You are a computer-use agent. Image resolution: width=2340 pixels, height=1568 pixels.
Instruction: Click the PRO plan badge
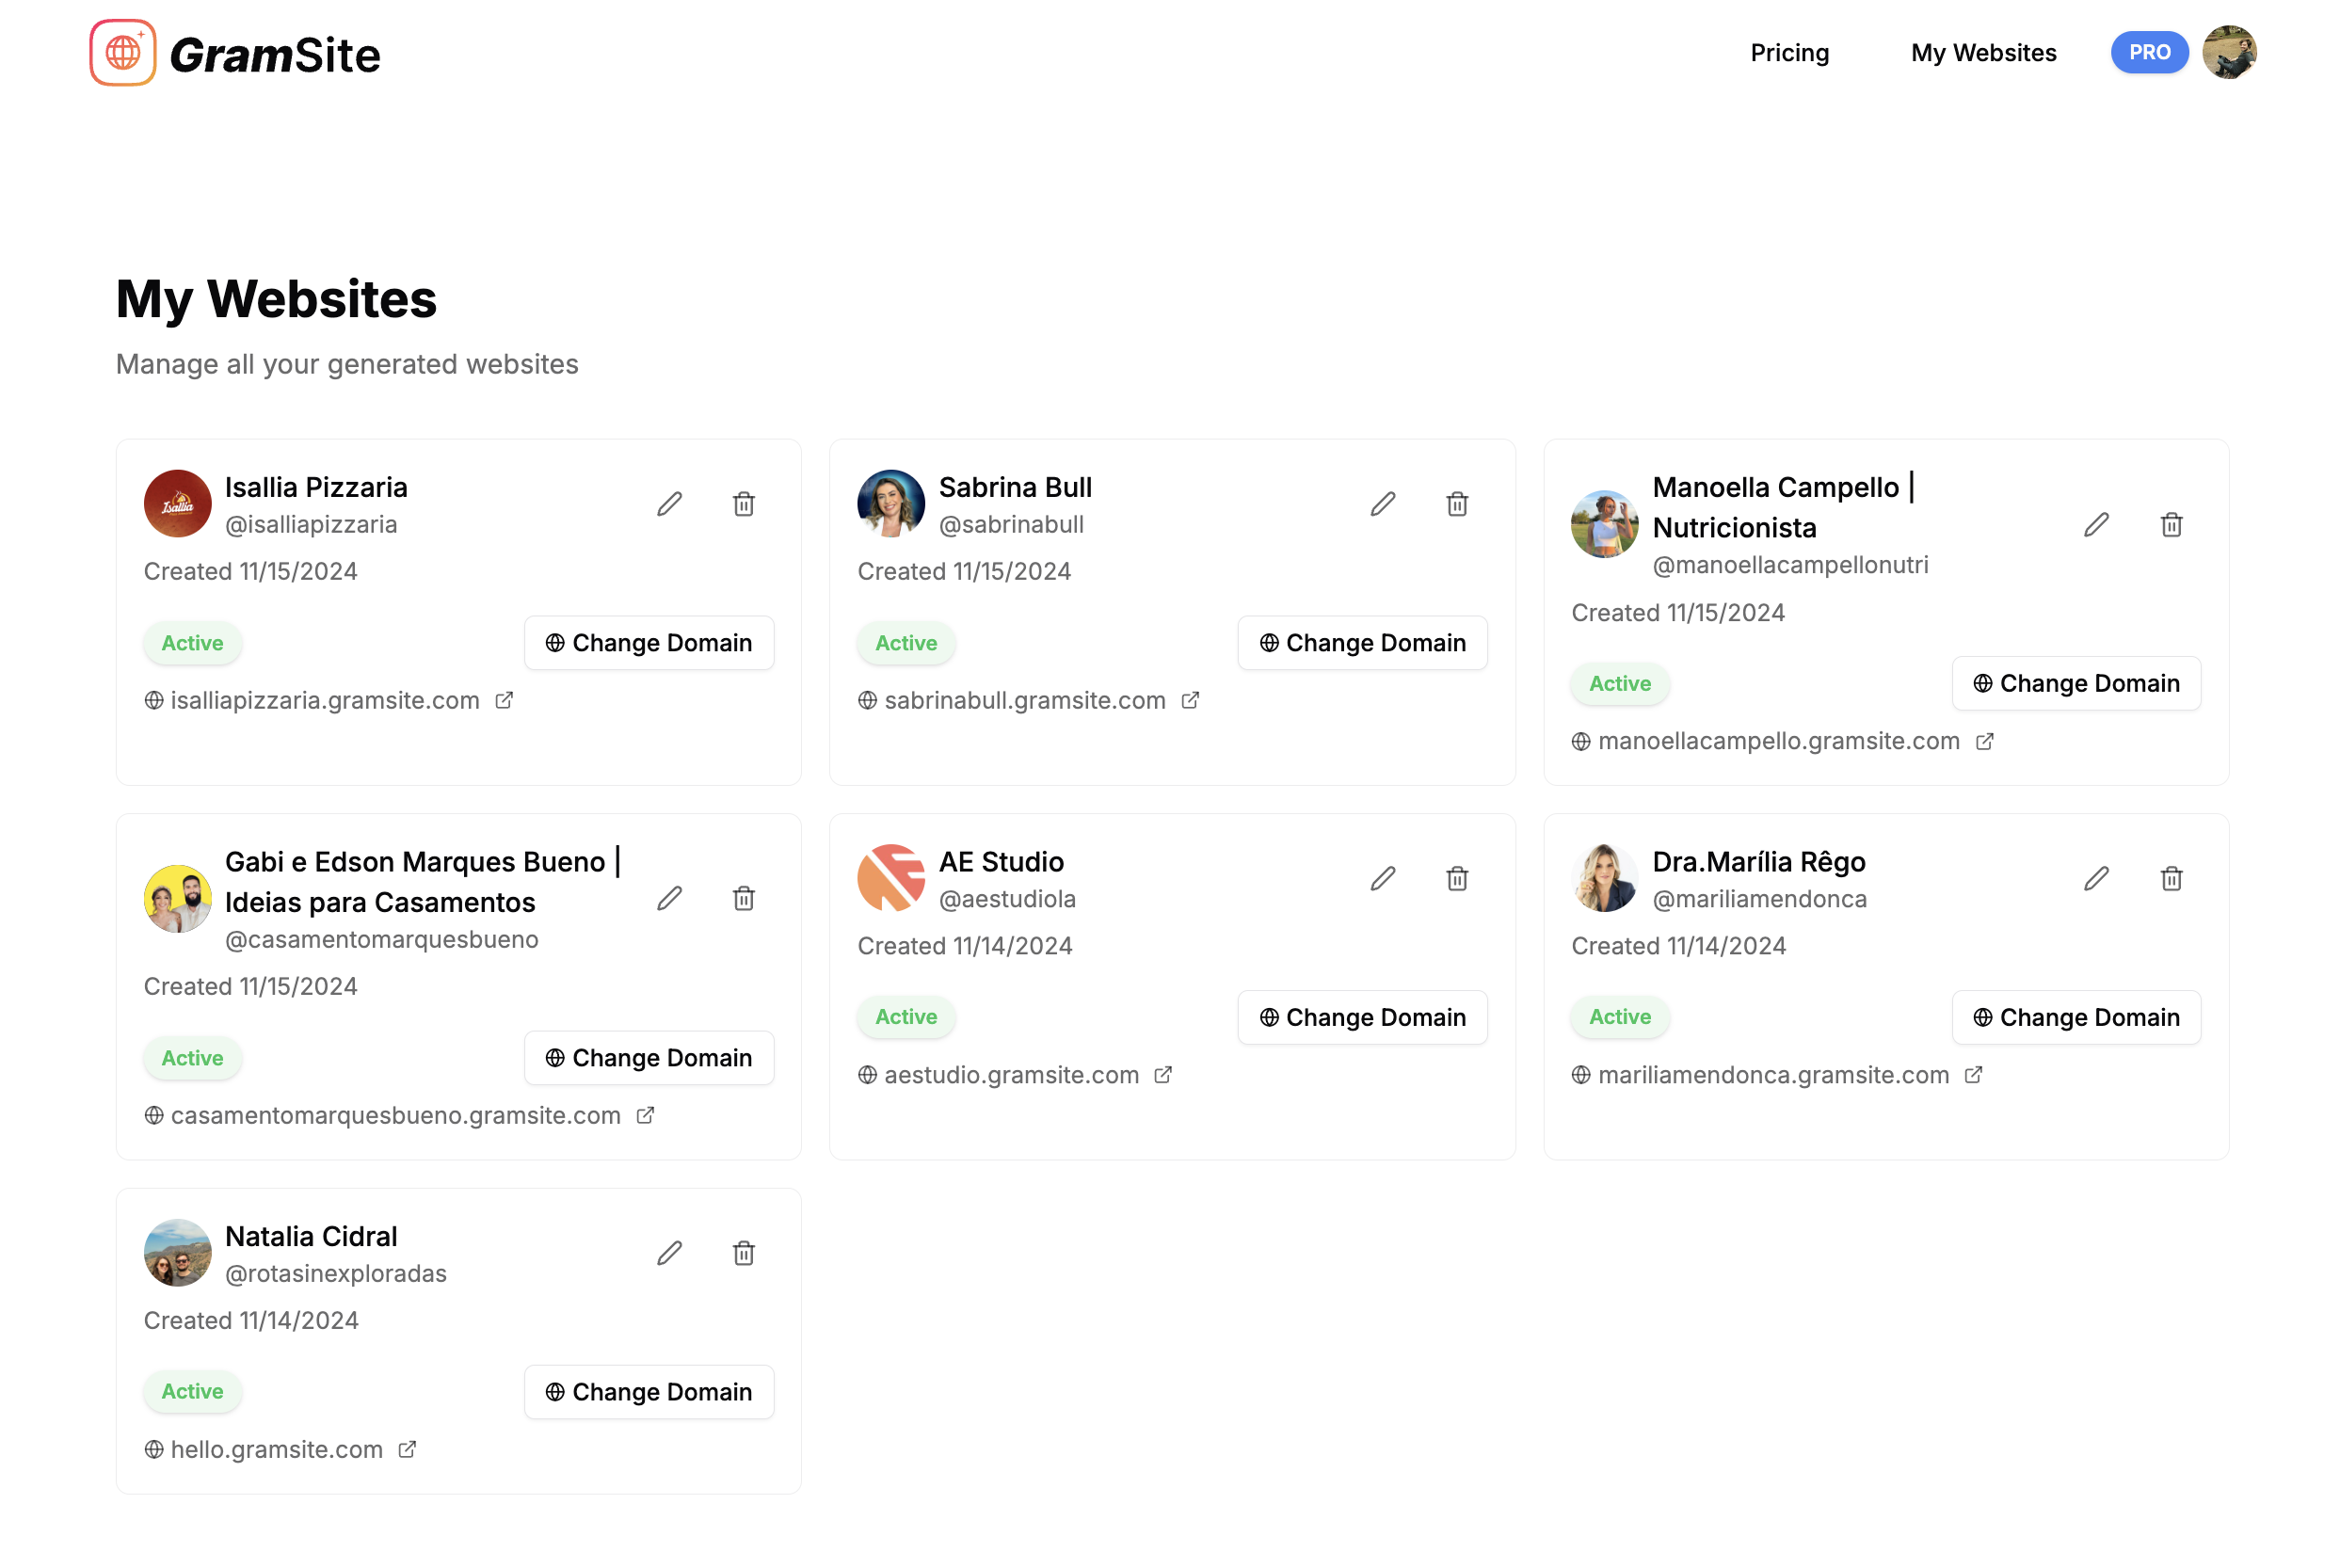pyautogui.click(x=2149, y=53)
